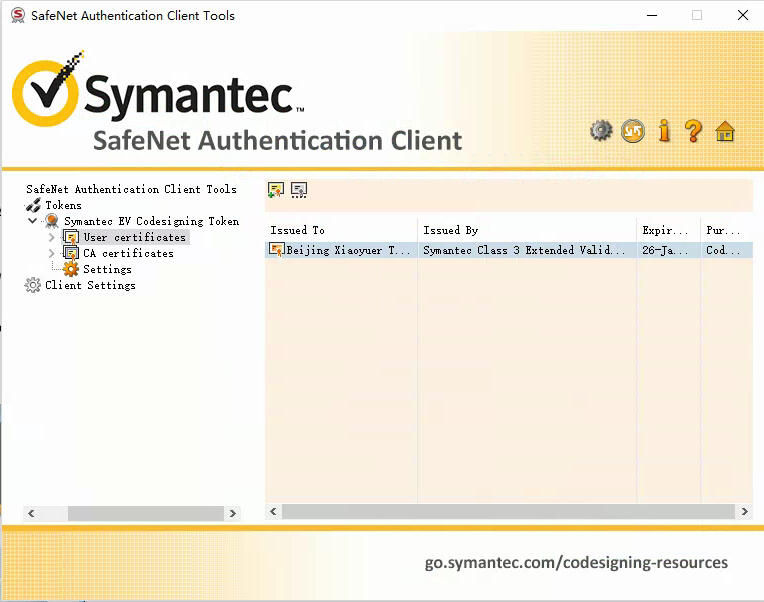Close the SafeNet Authentication Client Tools window

[x=743, y=16]
